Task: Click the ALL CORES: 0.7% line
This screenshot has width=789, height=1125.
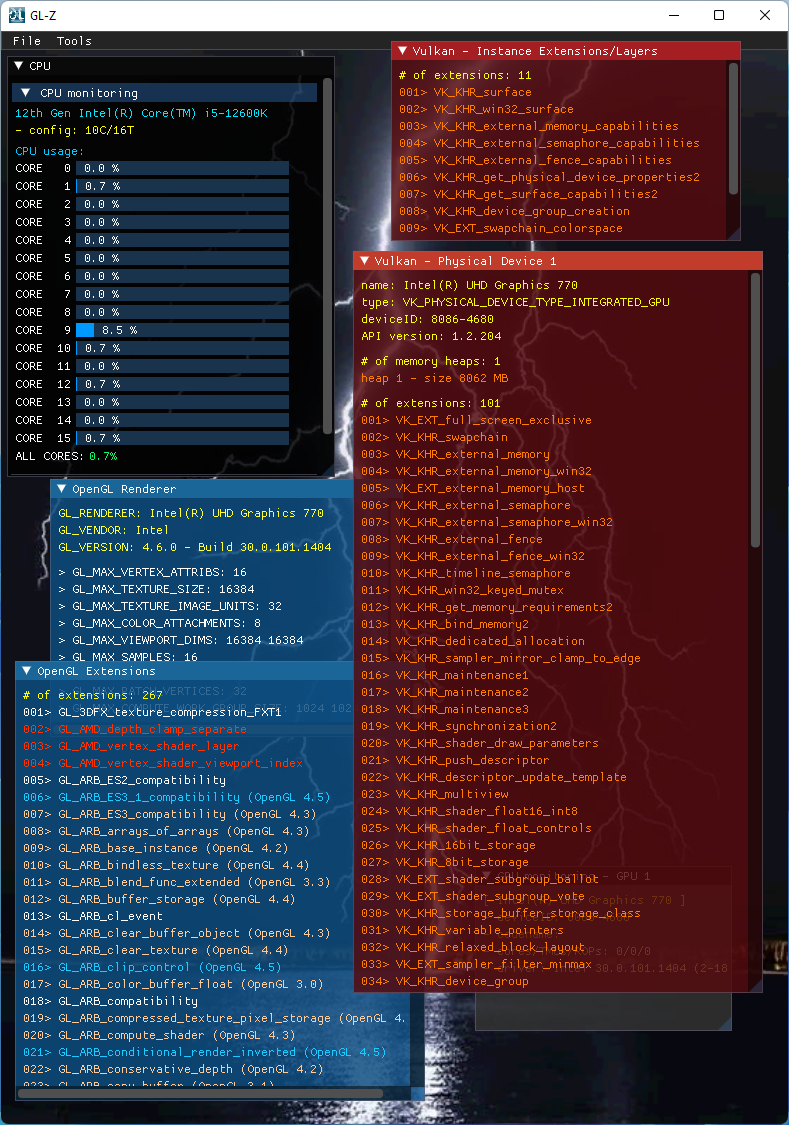Action: pos(66,456)
